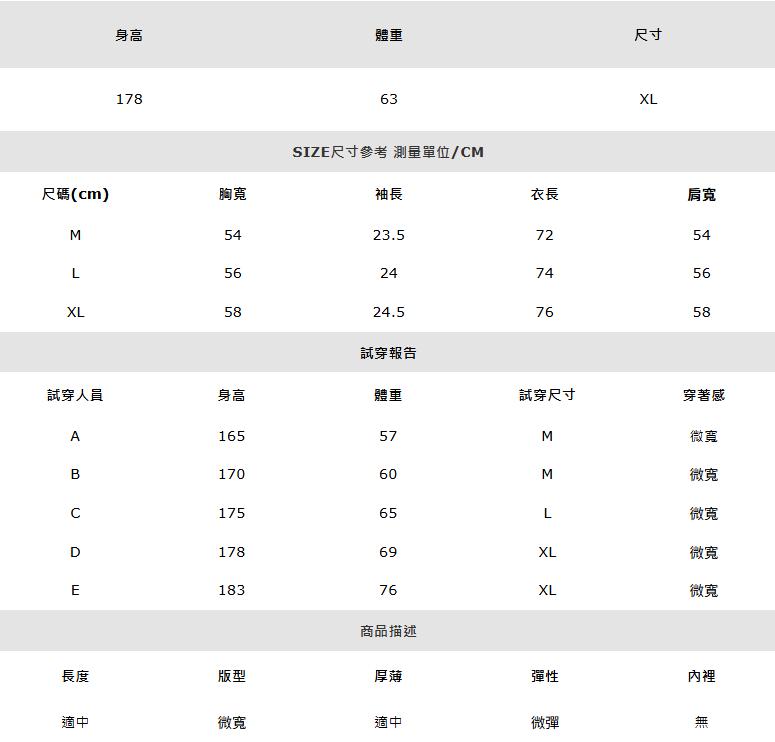Click the 彈性 column header
This screenshot has height=742, width=775.
click(545, 676)
